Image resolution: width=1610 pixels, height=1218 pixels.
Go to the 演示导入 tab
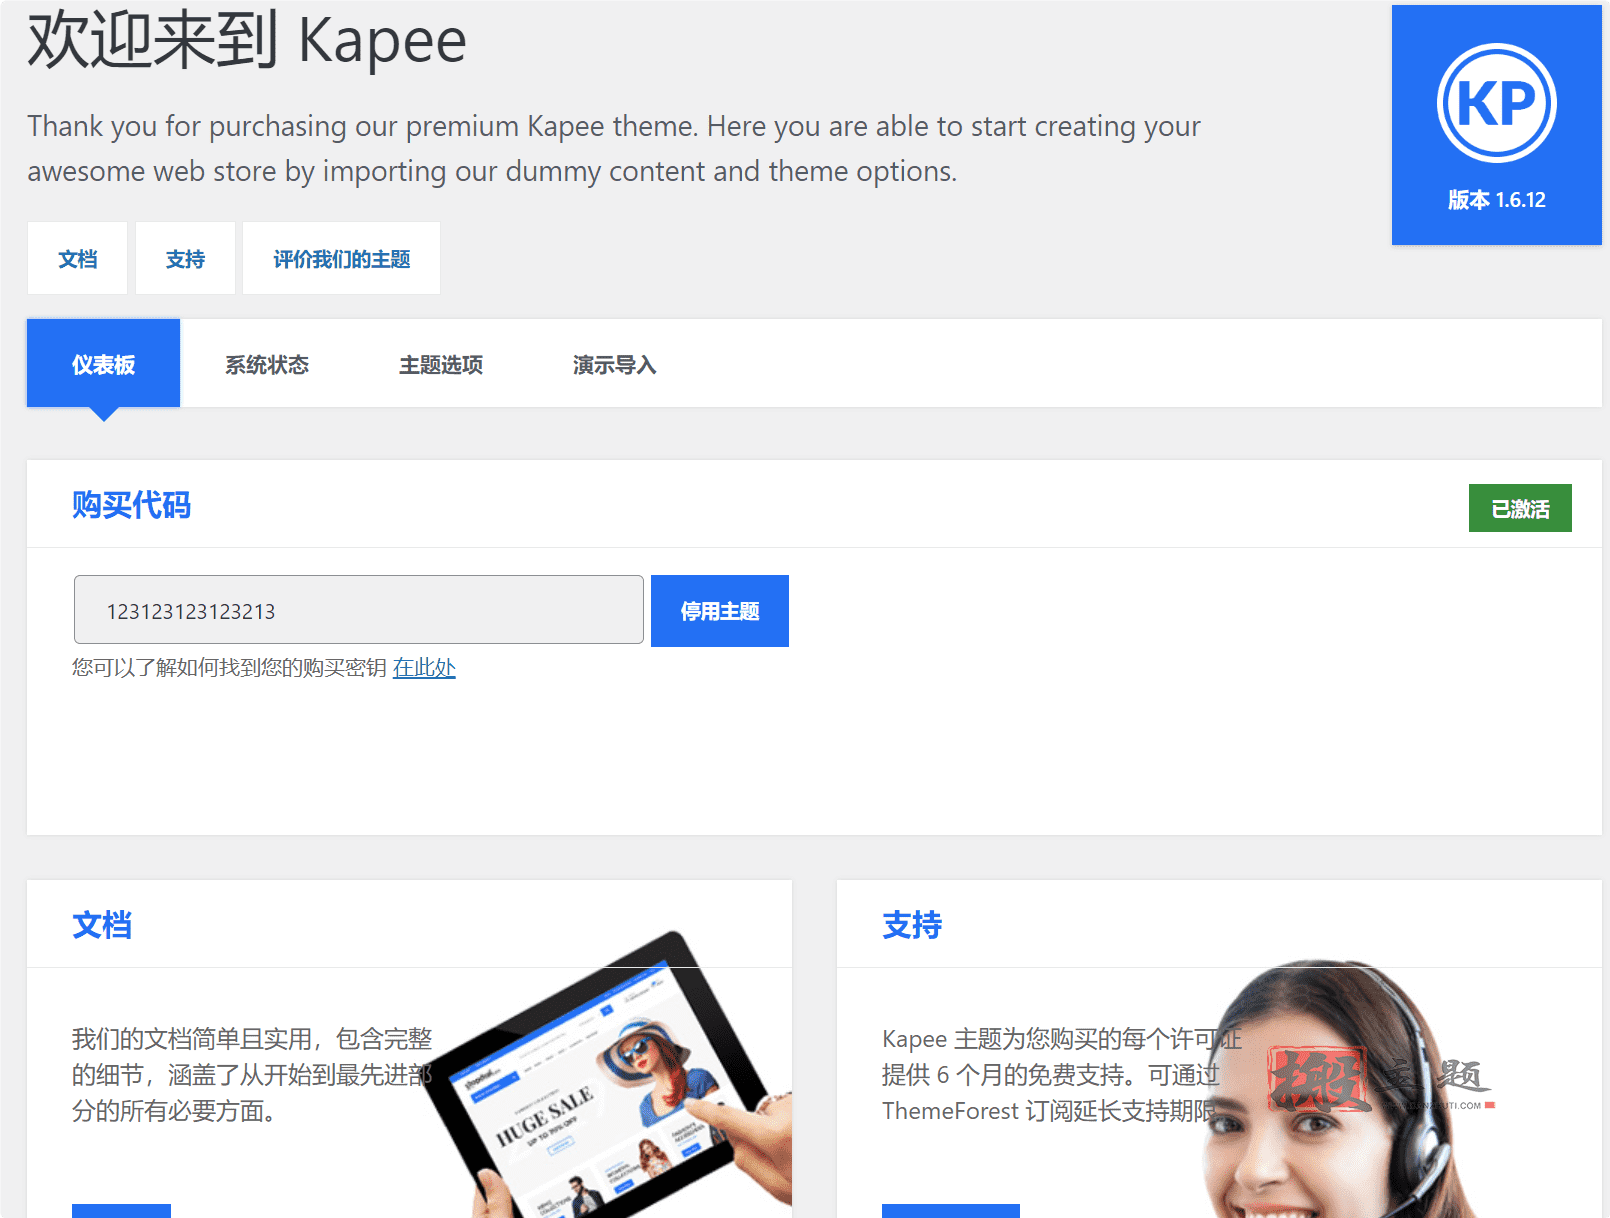614,365
